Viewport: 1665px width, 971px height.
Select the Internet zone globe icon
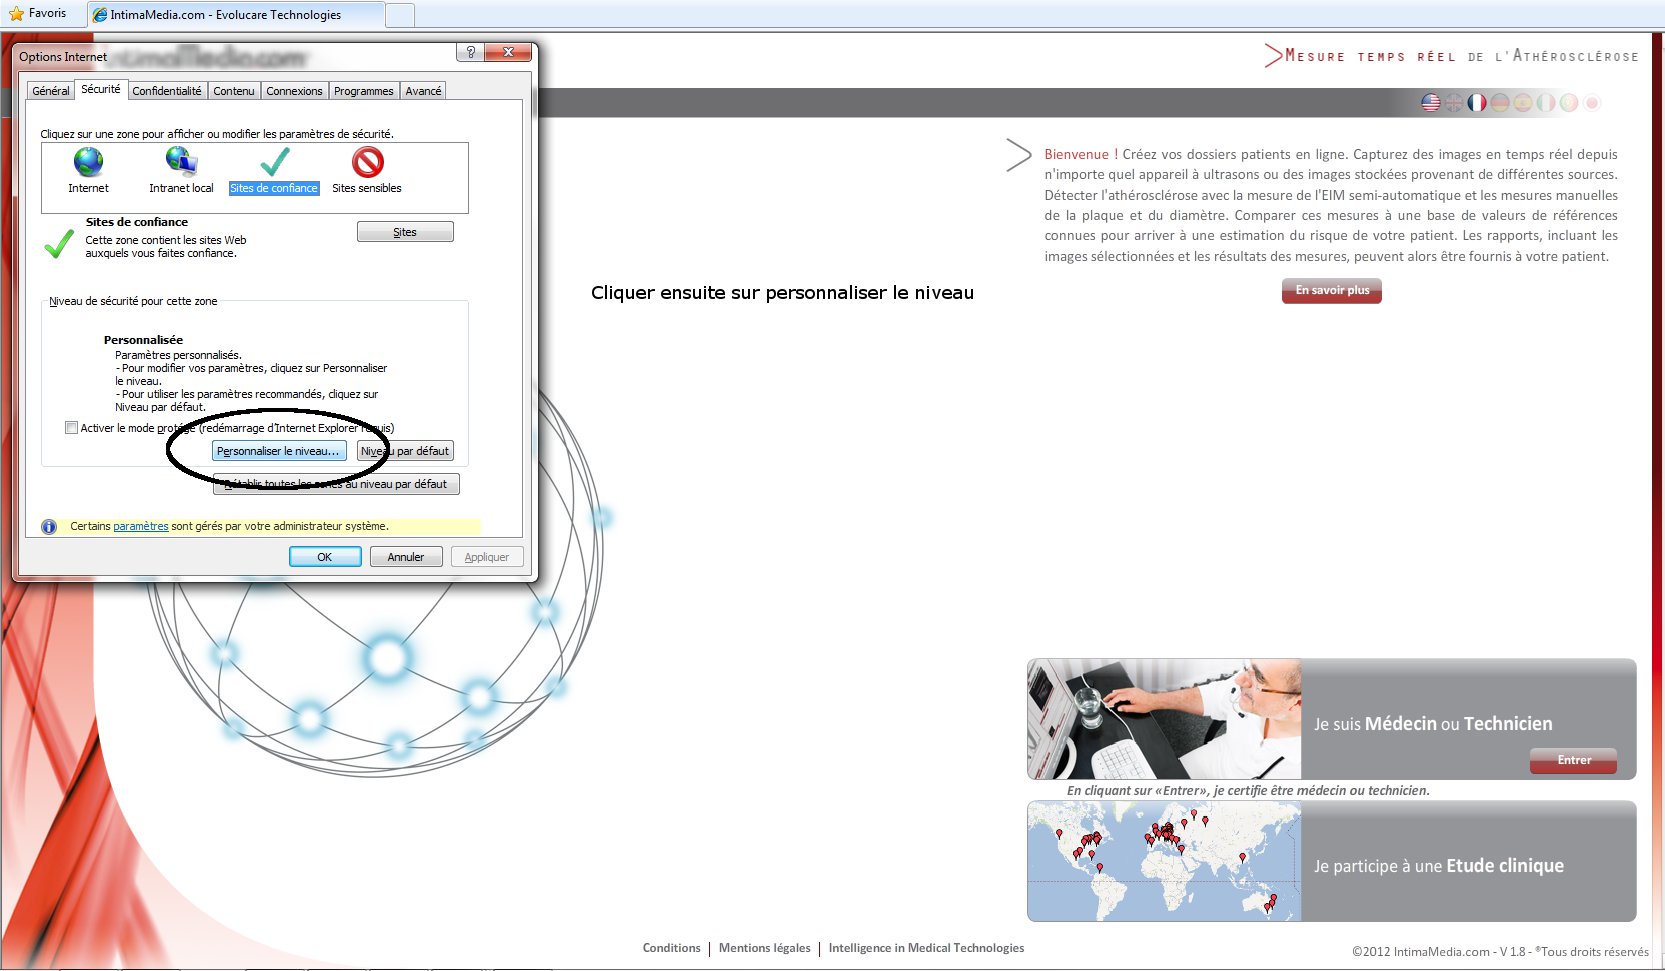(x=88, y=162)
